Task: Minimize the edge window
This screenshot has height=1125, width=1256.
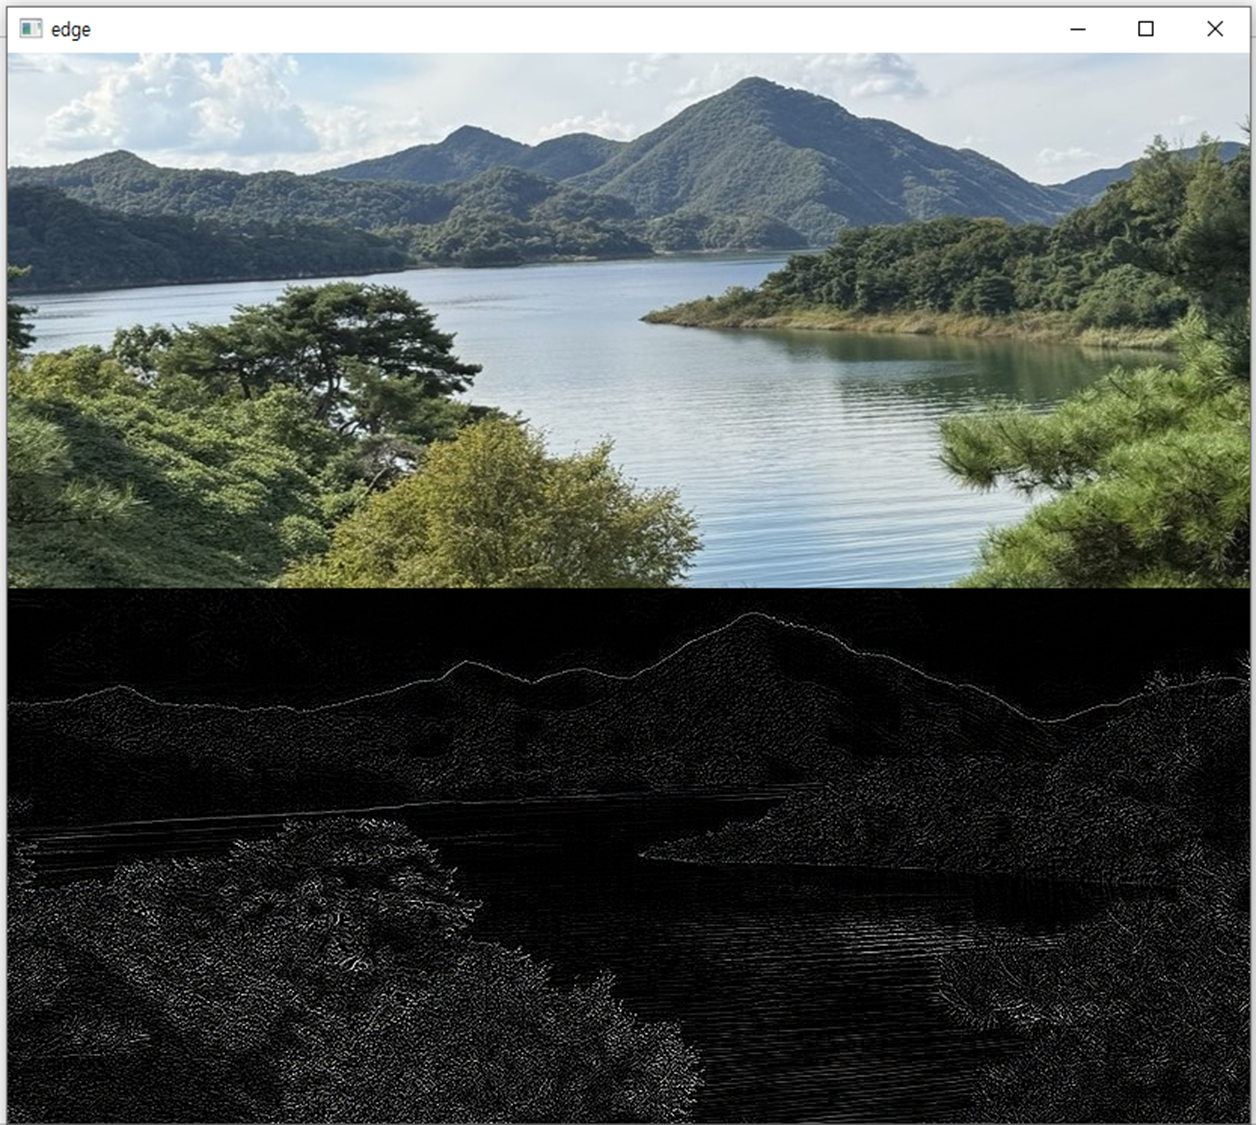Action: point(1077,29)
